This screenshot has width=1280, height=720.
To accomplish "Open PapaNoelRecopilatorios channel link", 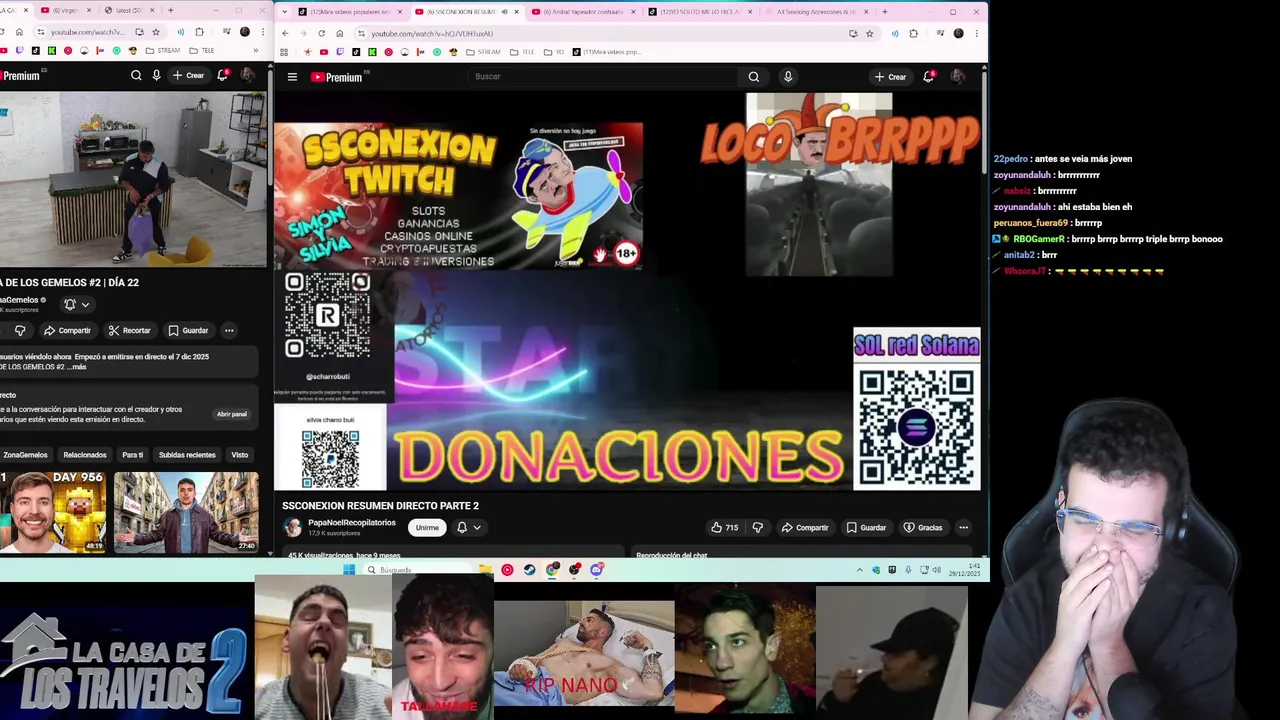I will (352, 523).
